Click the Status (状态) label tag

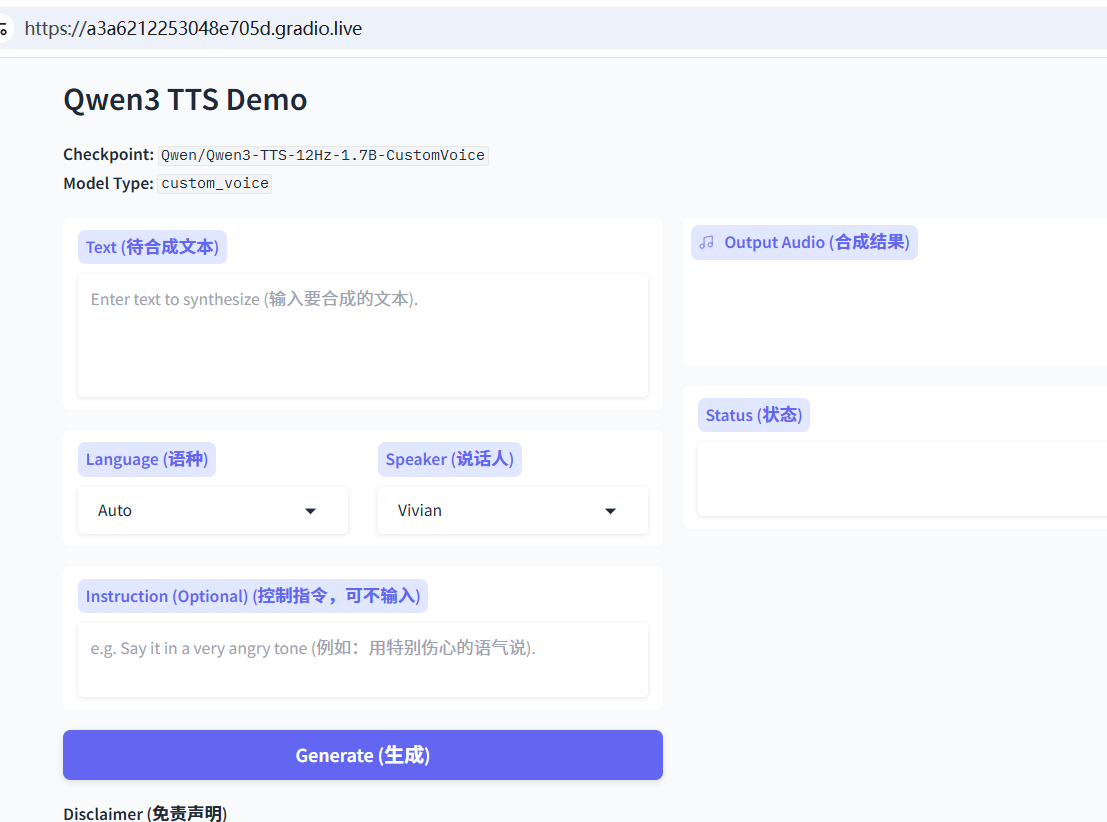click(x=753, y=415)
